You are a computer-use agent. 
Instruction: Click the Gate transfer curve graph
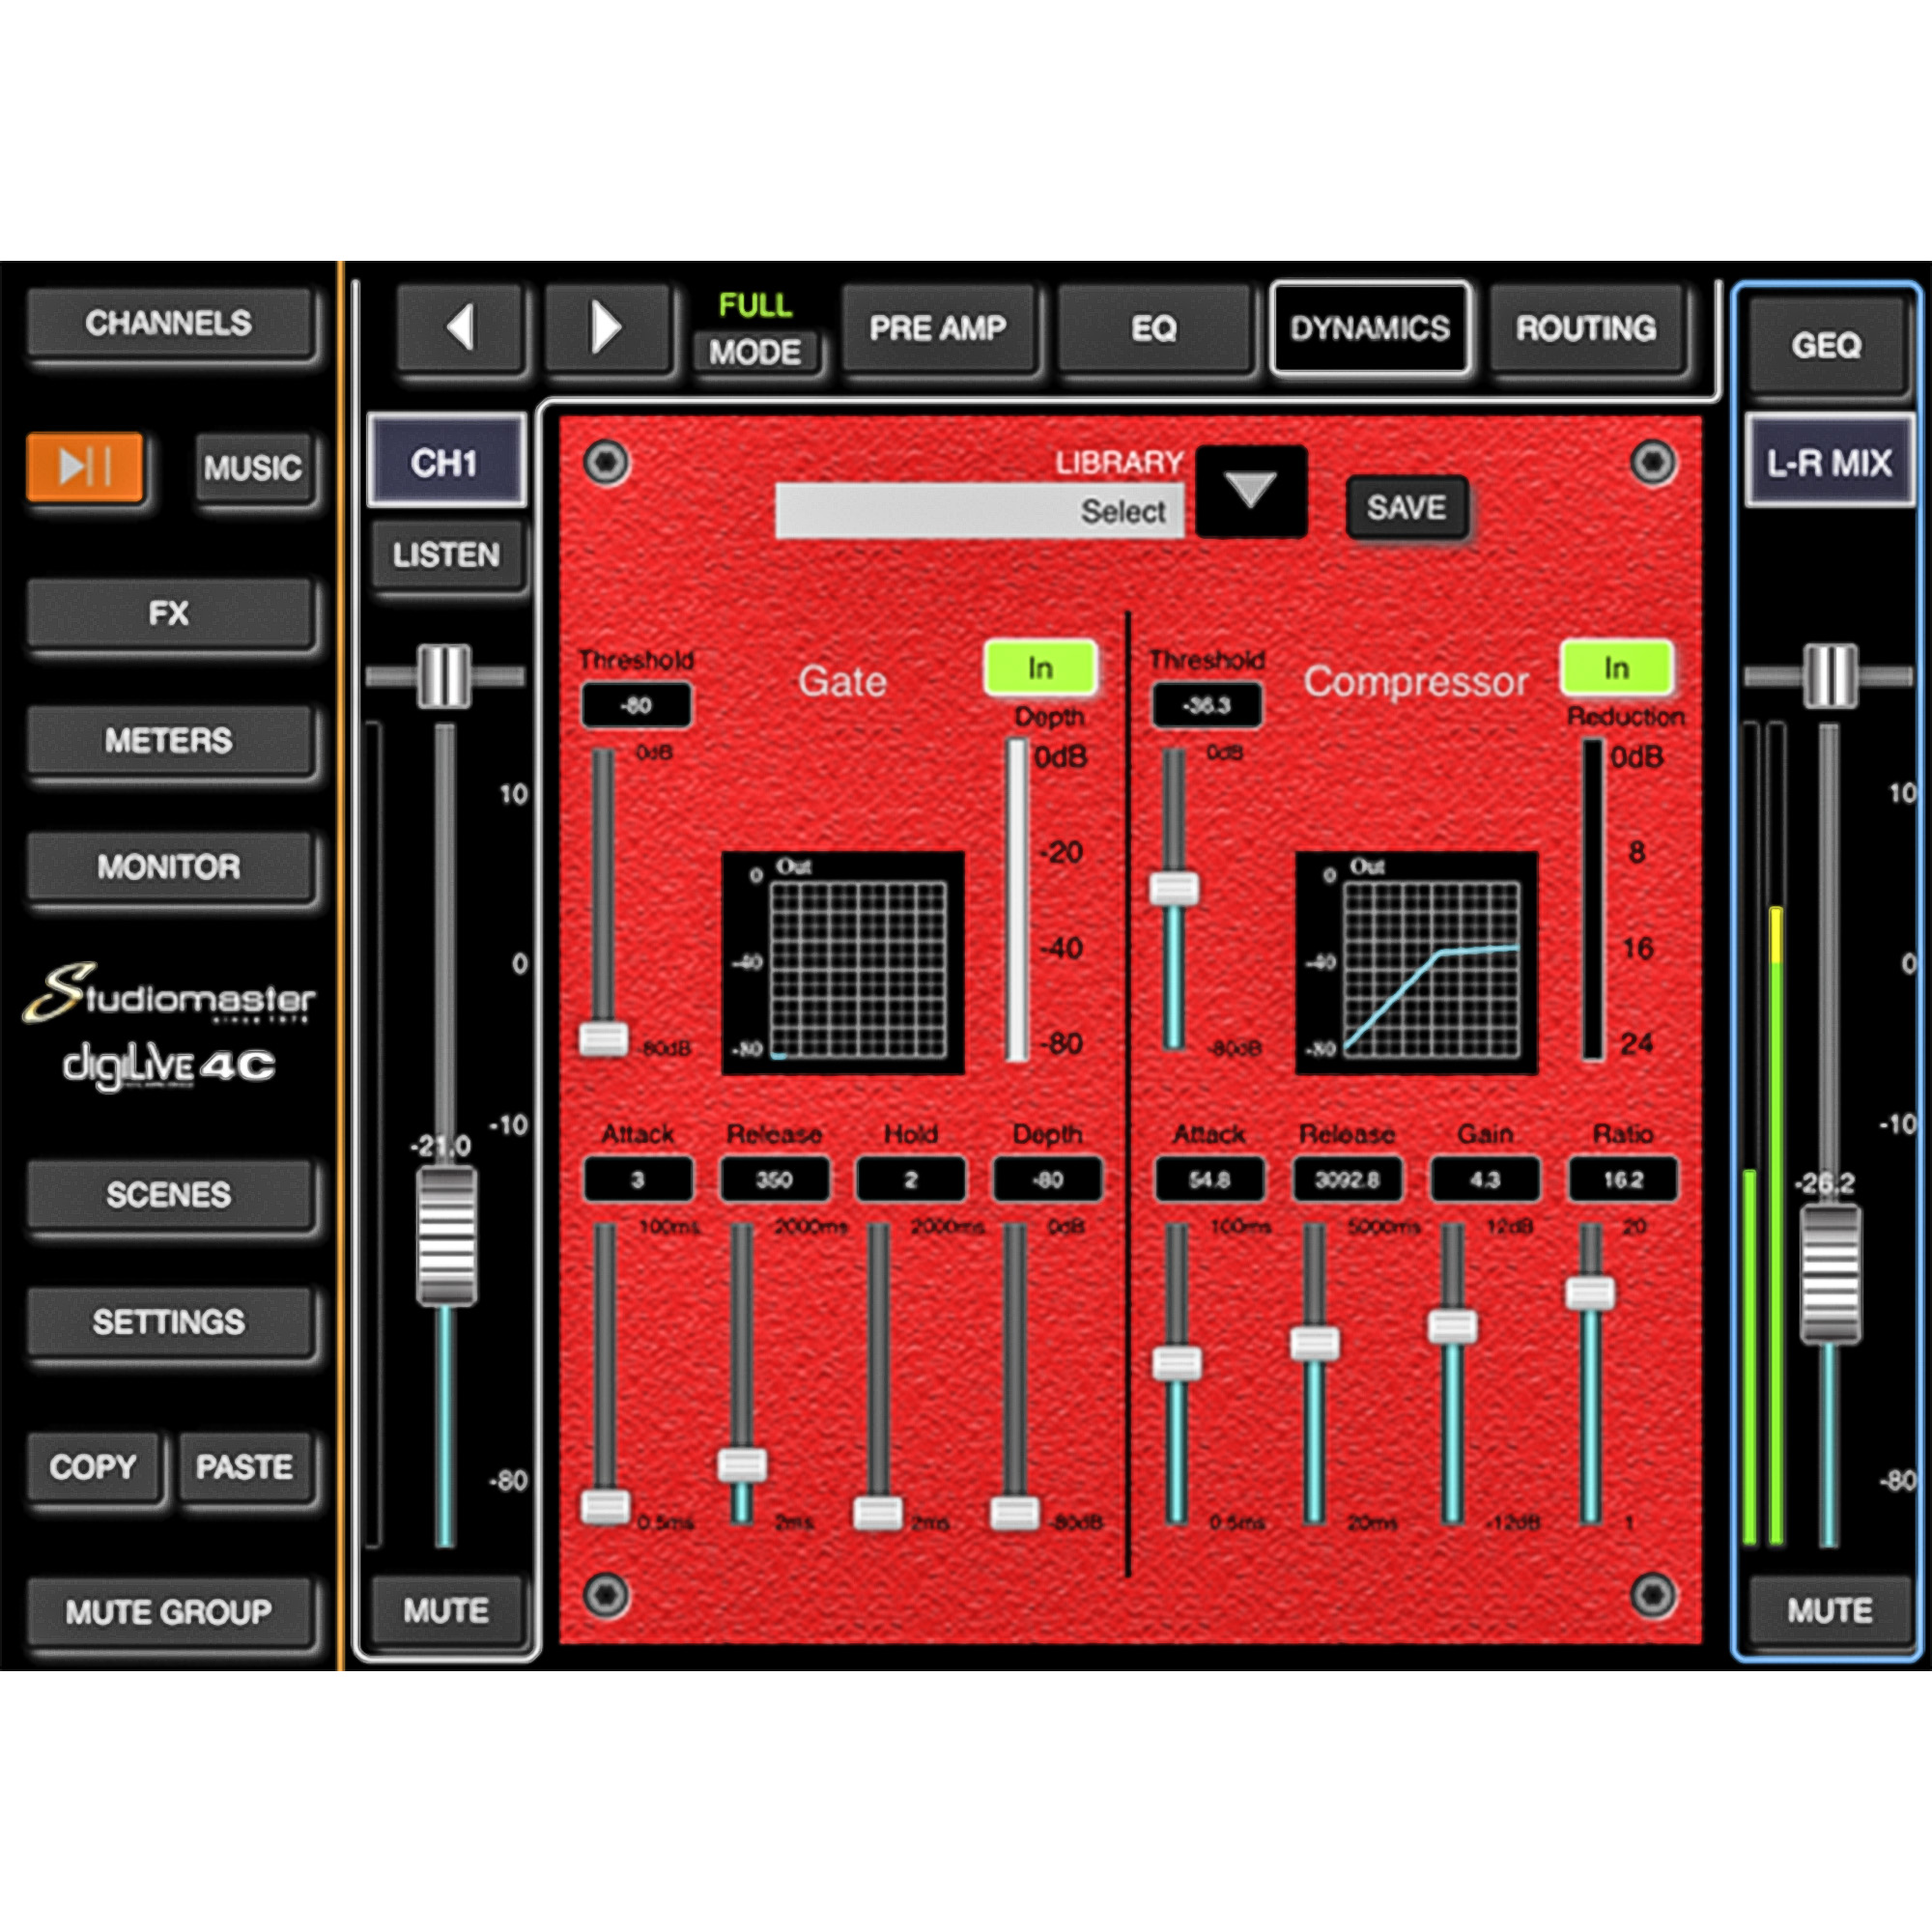coord(843,963)
